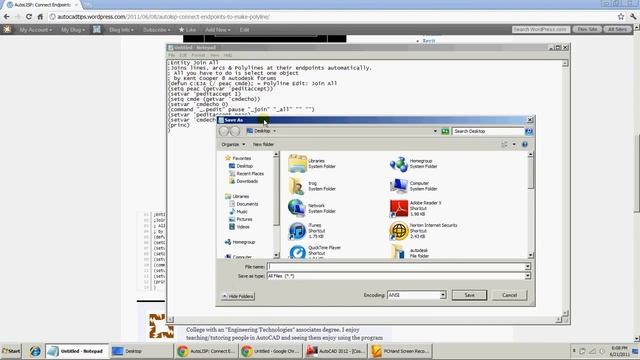Cancel the Save As dialog
640x360 pixels.
click(x=509, y=295)
